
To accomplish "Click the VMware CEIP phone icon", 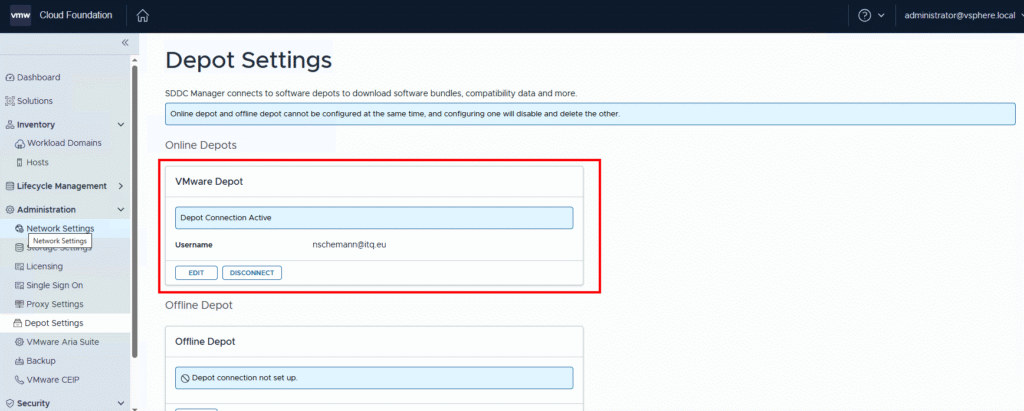I will (19, 380).
